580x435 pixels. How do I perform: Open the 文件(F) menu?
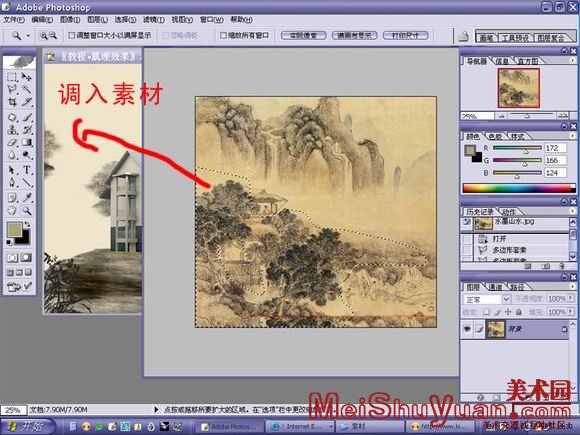[14, 19]
